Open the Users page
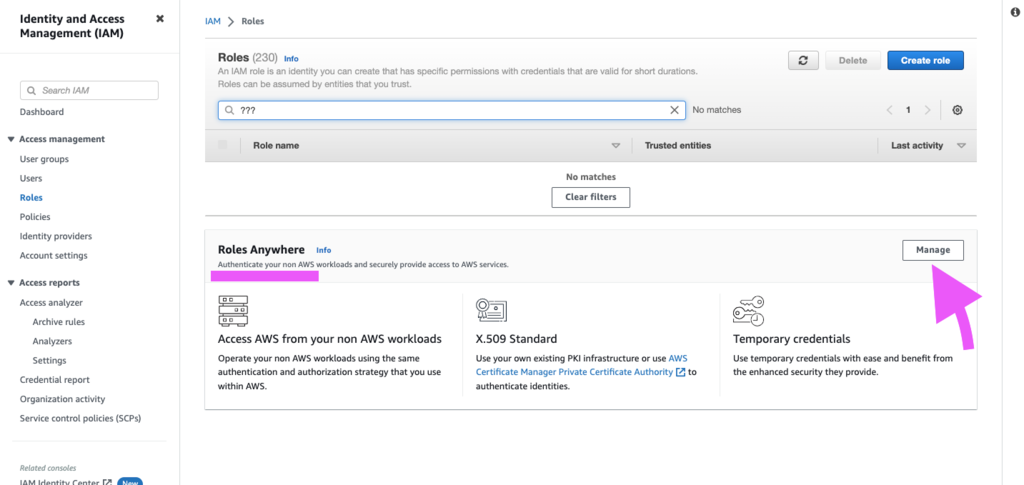Image resolution: width=1024 pixels, height=485 pixels. point(31,178)
